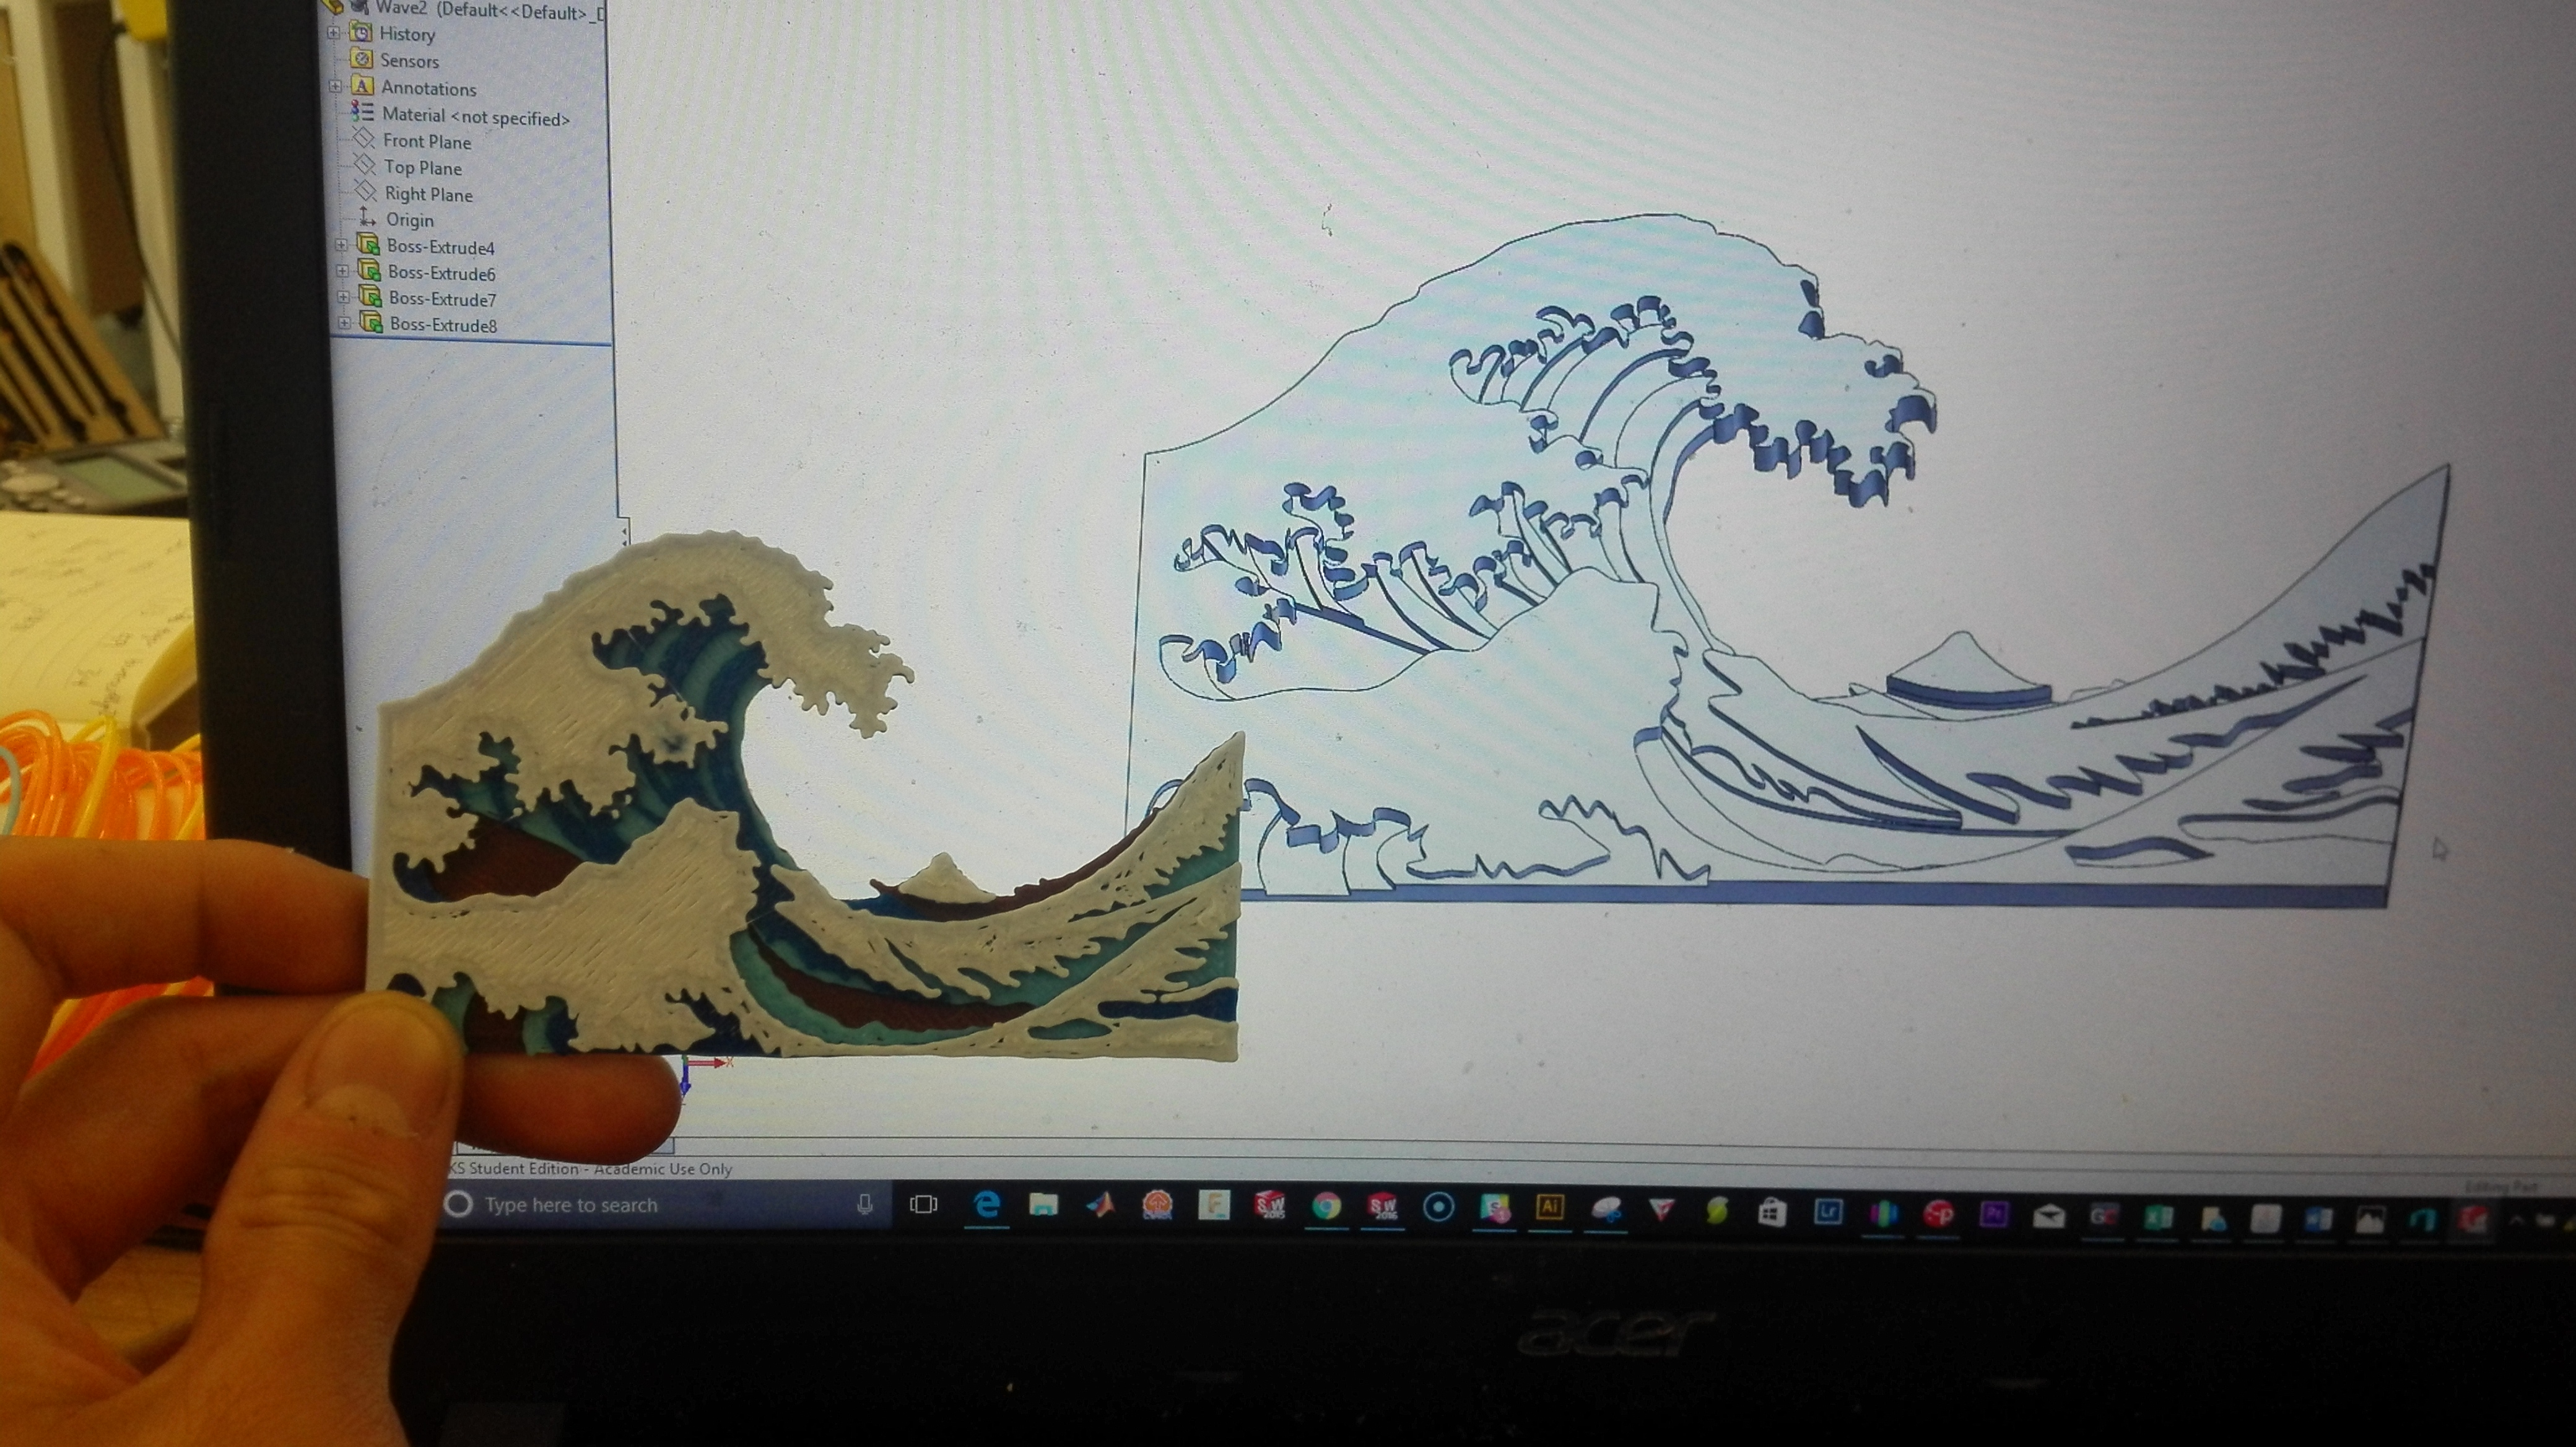Click the Boss-Extrude8 feature icon

372,323
